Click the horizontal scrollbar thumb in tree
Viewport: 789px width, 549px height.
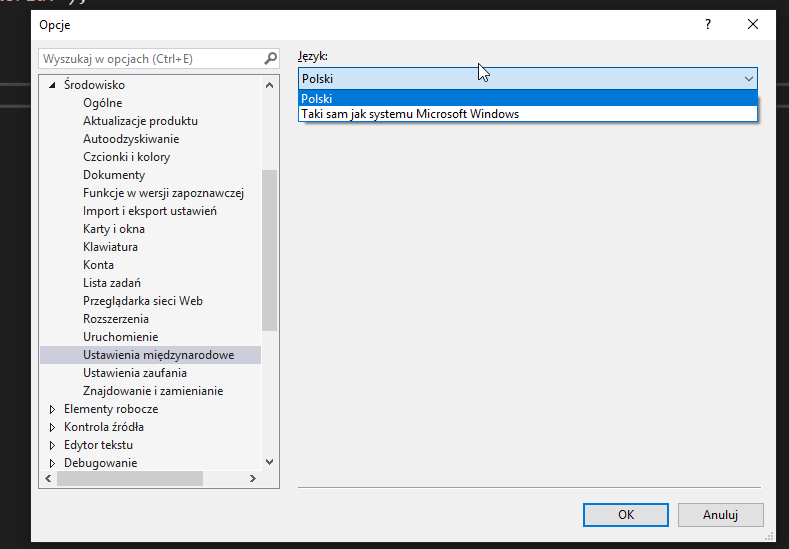point(130,479)
